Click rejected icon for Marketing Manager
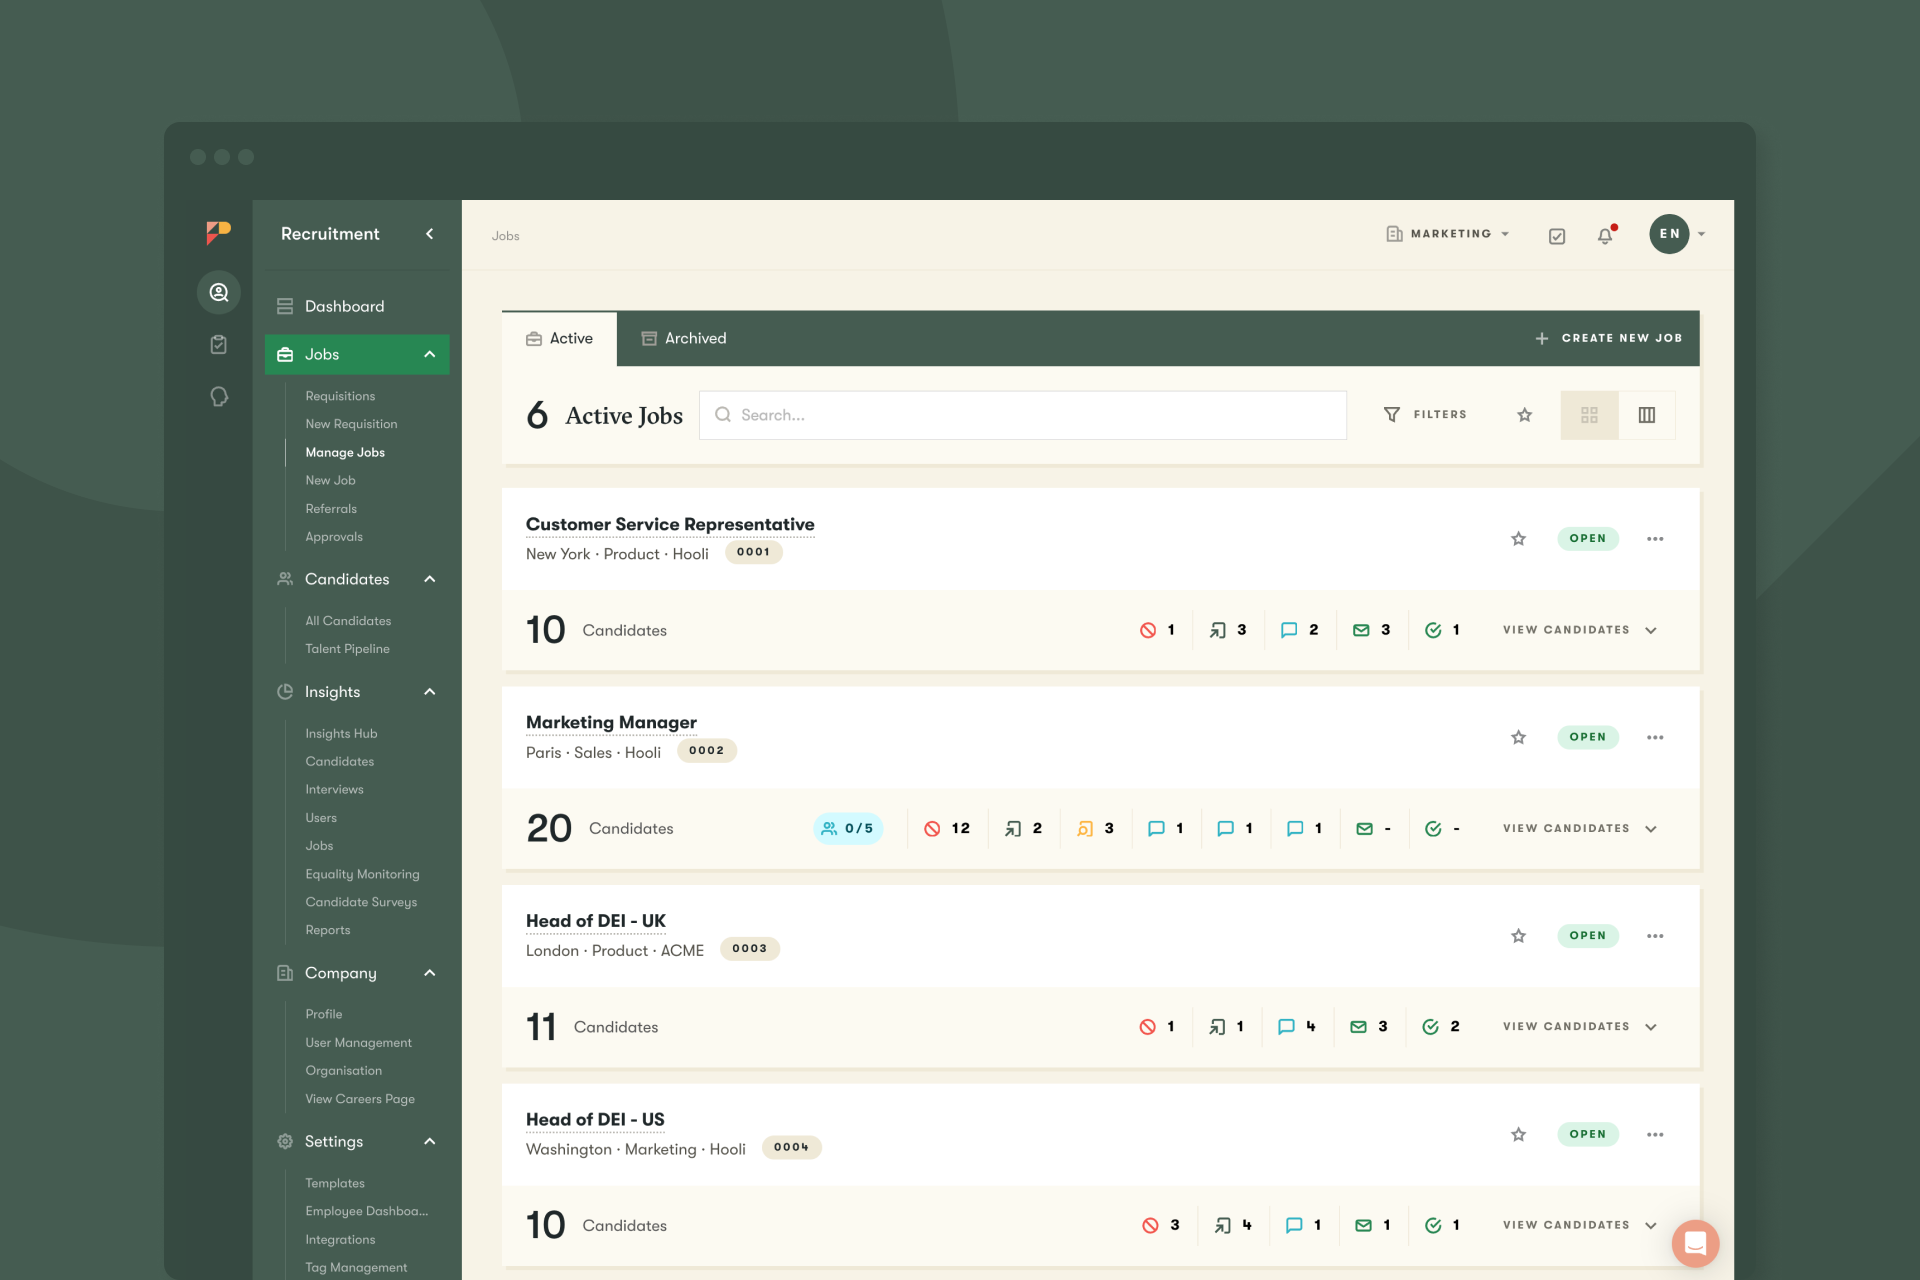The width and height of the screenshot is (1920, 1280). [x=932, y=828]
